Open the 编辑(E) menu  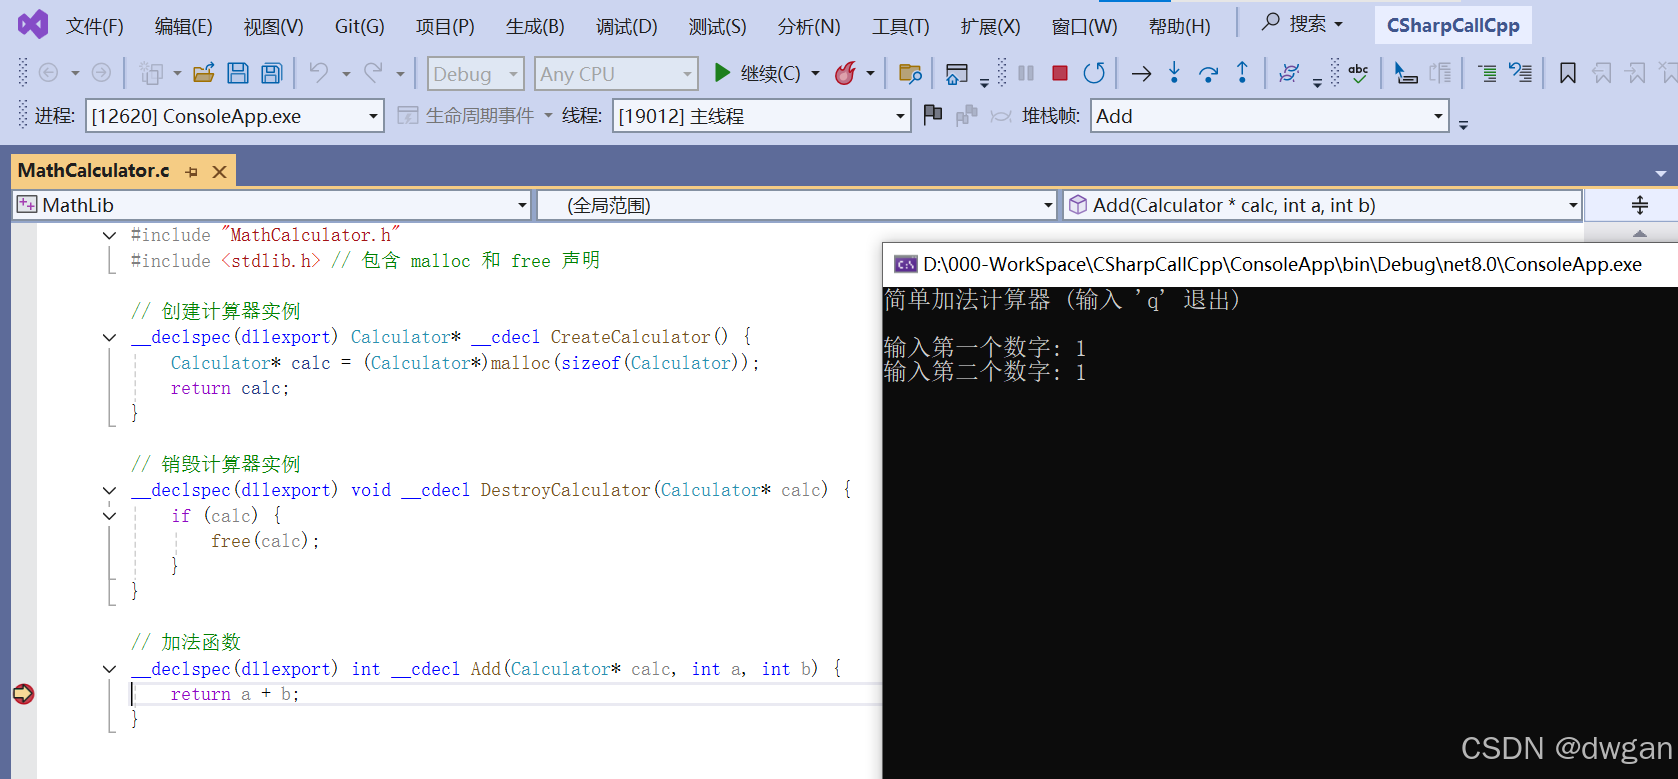184,26
